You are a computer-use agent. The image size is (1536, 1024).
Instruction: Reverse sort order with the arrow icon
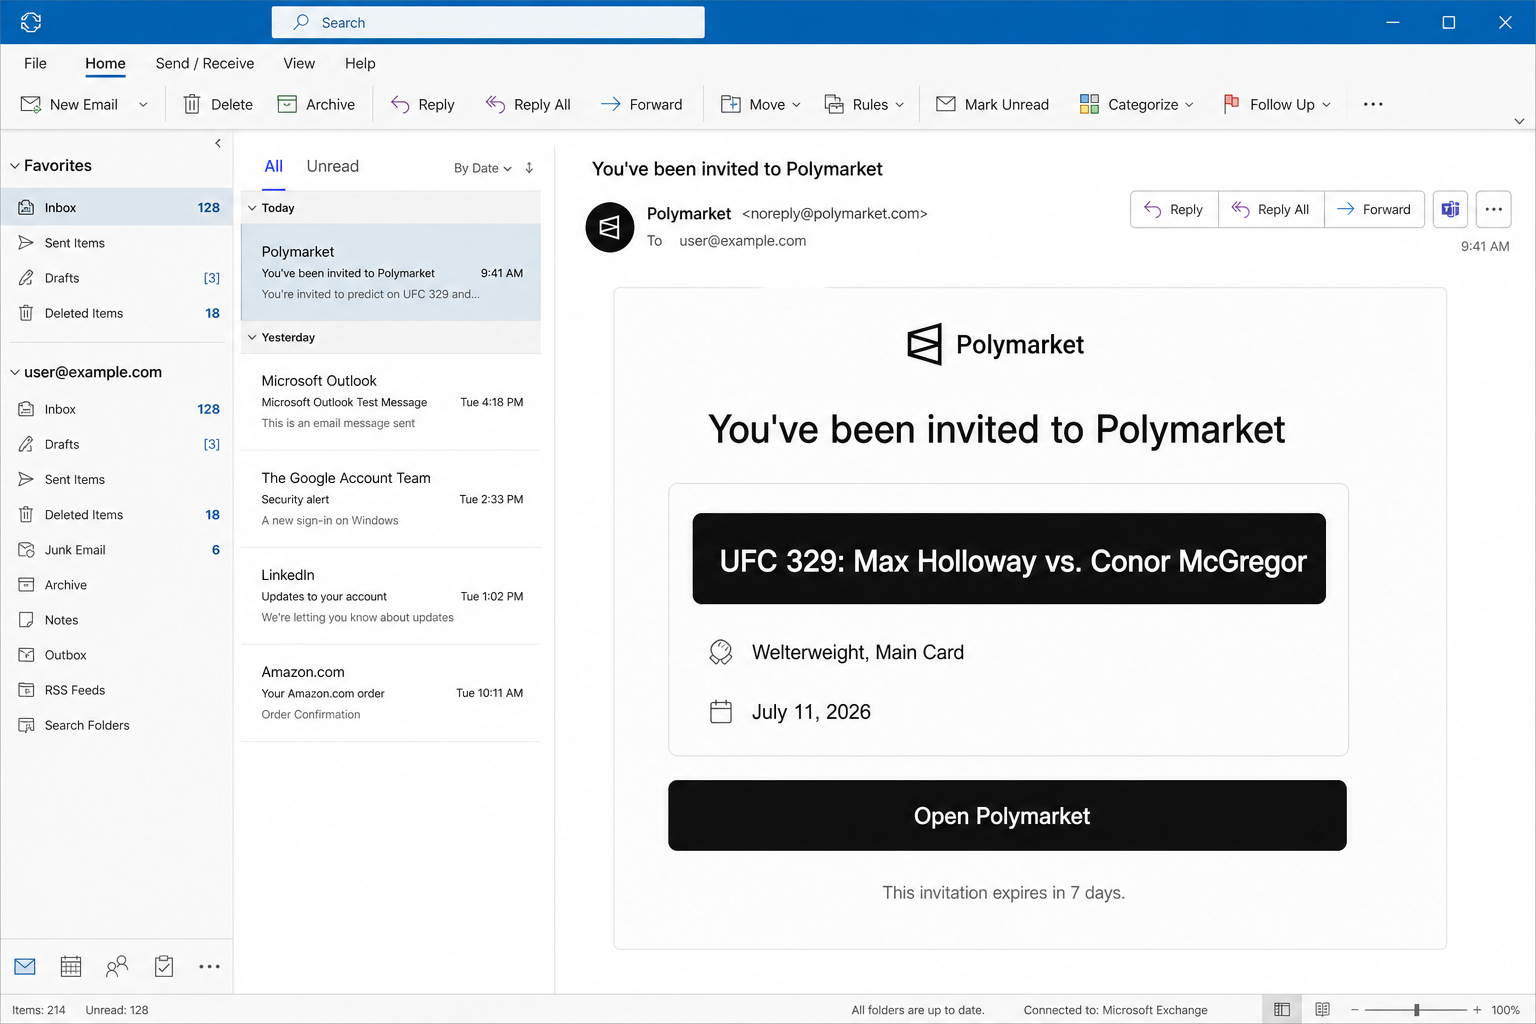click(529, 168)
